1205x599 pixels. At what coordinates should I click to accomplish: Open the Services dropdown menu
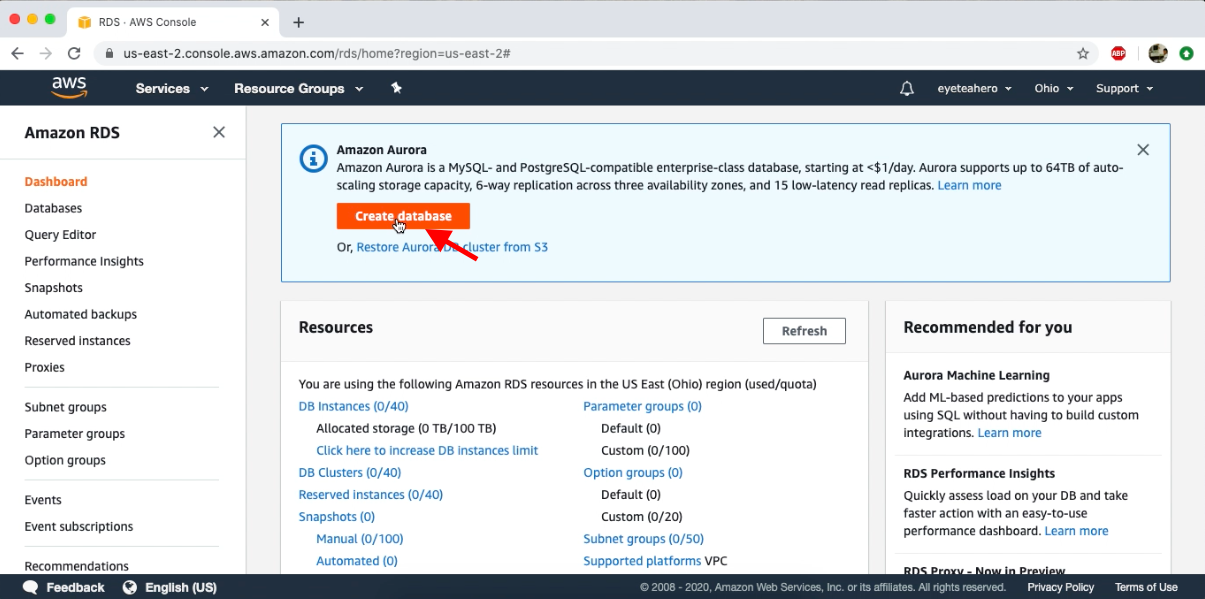pyautogui.click(x=172, y=88)
